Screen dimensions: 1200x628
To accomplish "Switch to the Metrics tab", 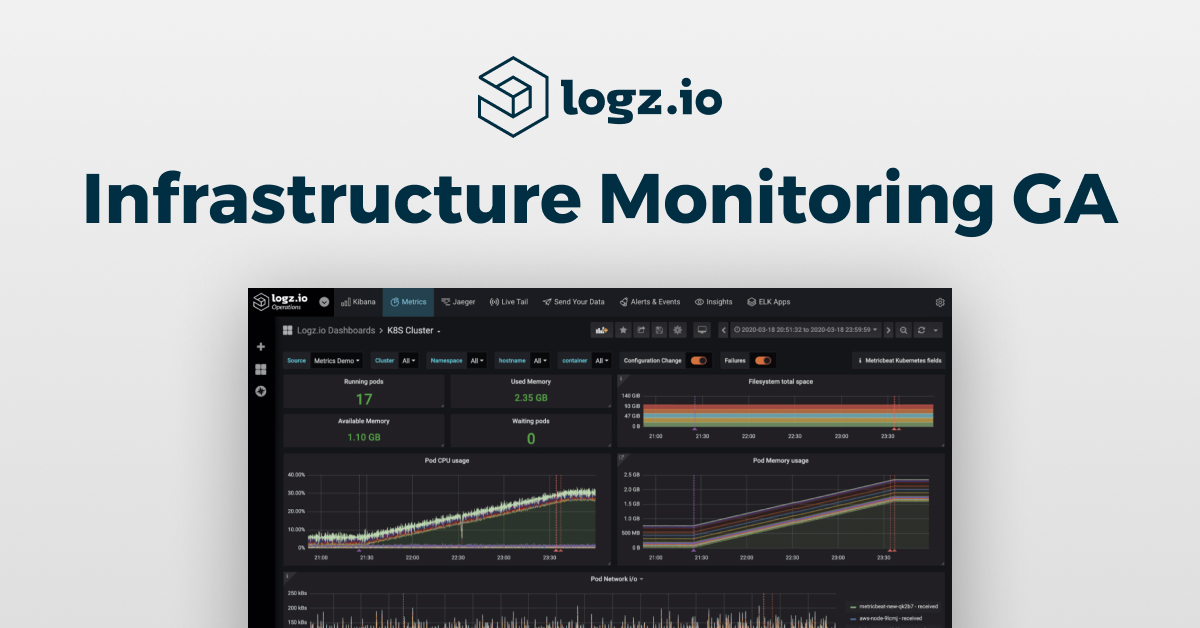I will (x=408, y=302).
